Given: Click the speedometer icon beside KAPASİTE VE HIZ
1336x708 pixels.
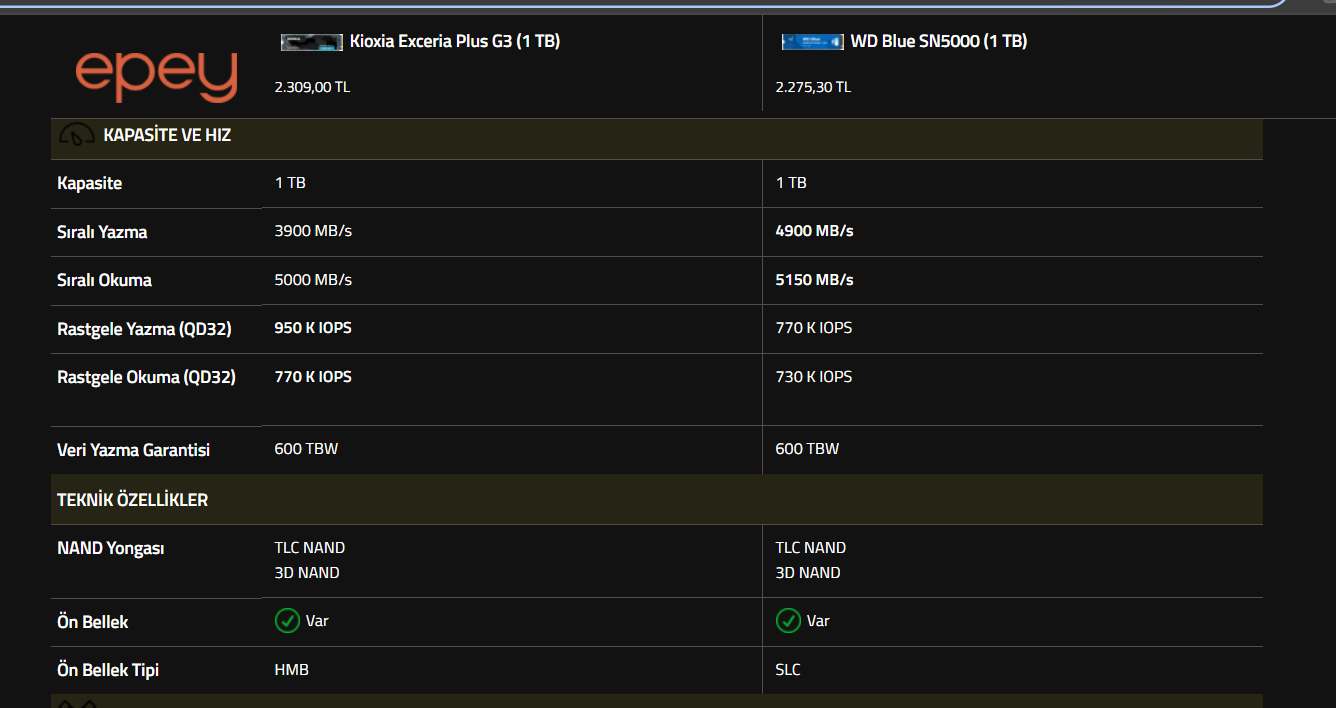Looking at the screenshot, I should [x=77, y=135].
